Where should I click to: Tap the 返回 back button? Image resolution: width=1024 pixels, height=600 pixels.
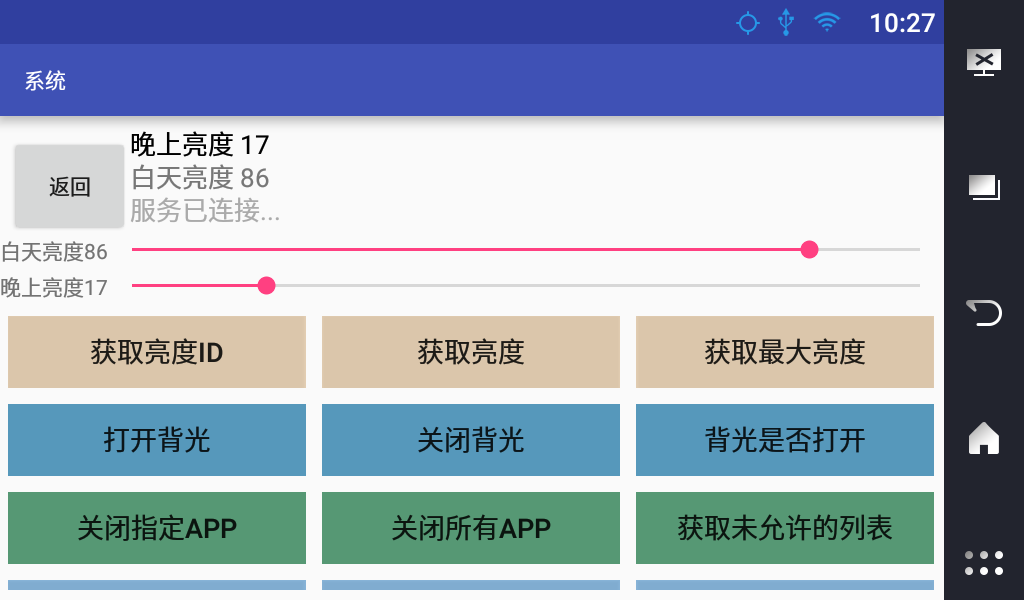pyautogui.click(x=69, y=187)
